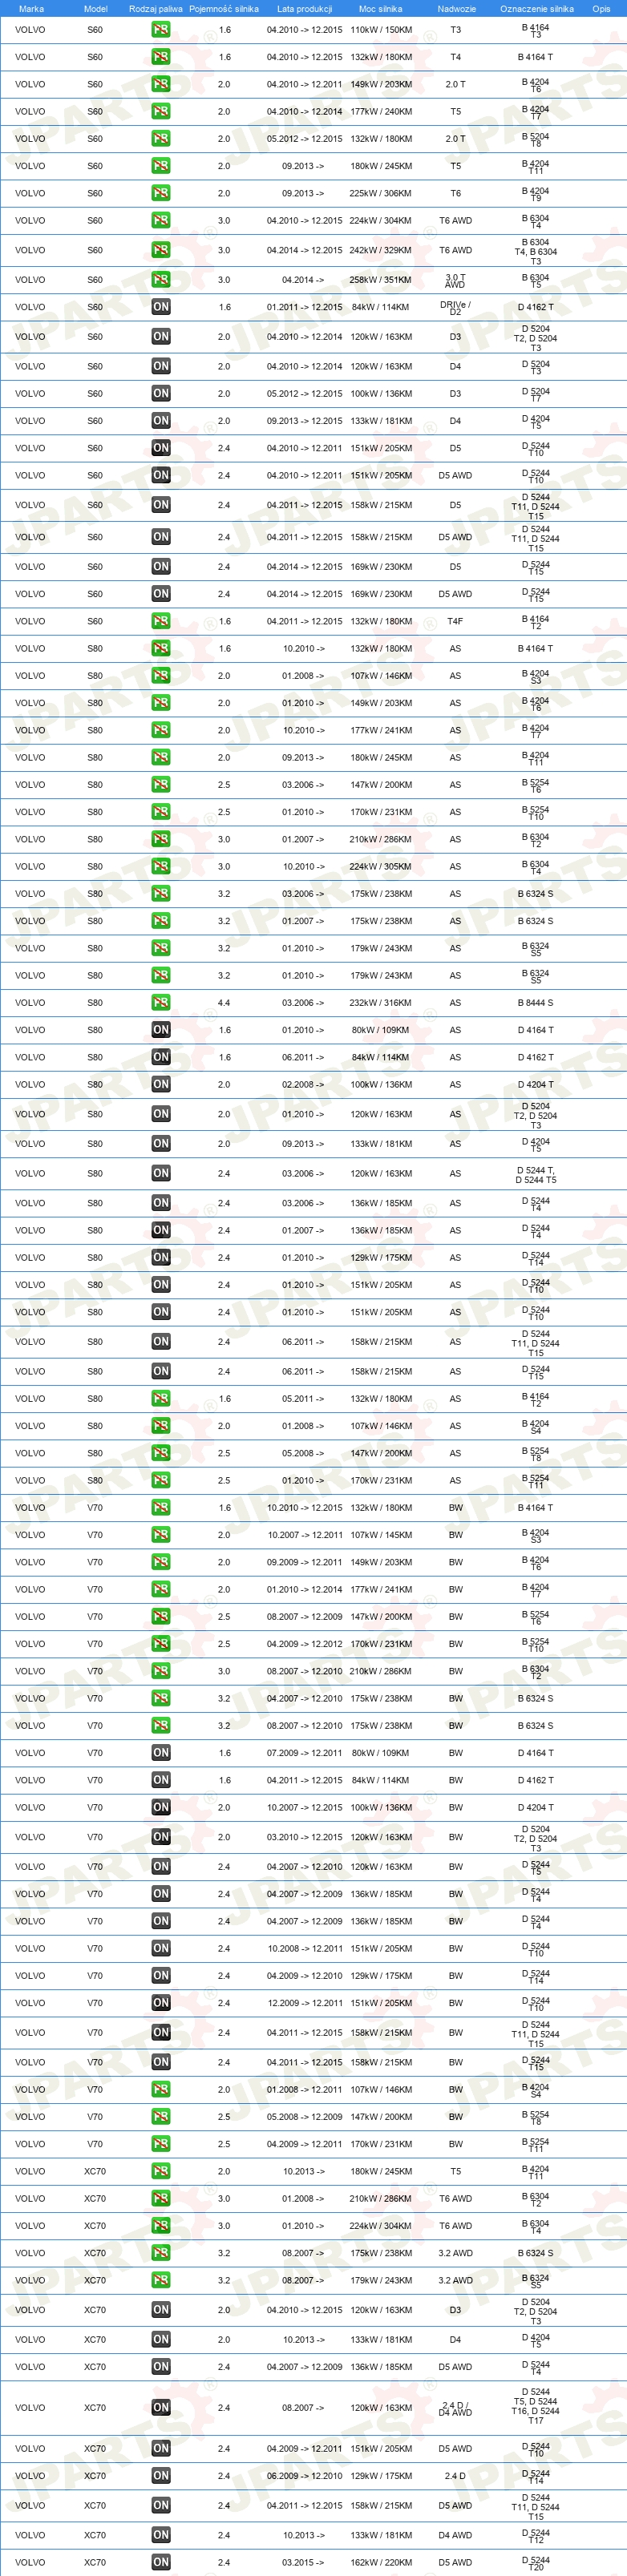
Task: Select petrol icon in S80 224kW / 305KM row
Action: tap(160, 866)
